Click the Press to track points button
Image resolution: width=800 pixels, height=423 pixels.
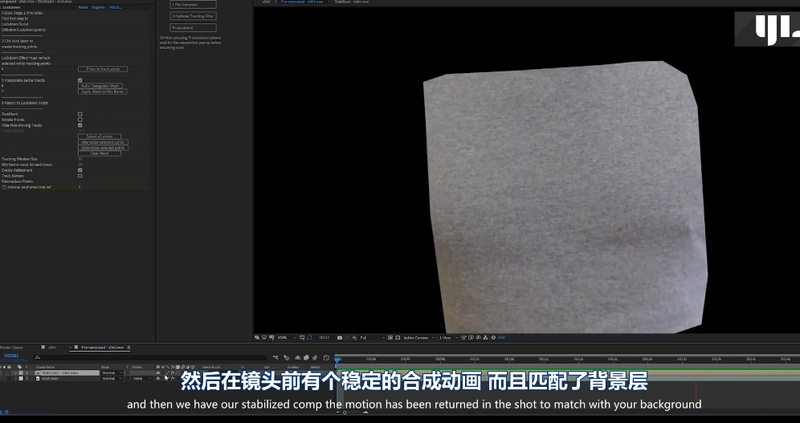point(103,69)
